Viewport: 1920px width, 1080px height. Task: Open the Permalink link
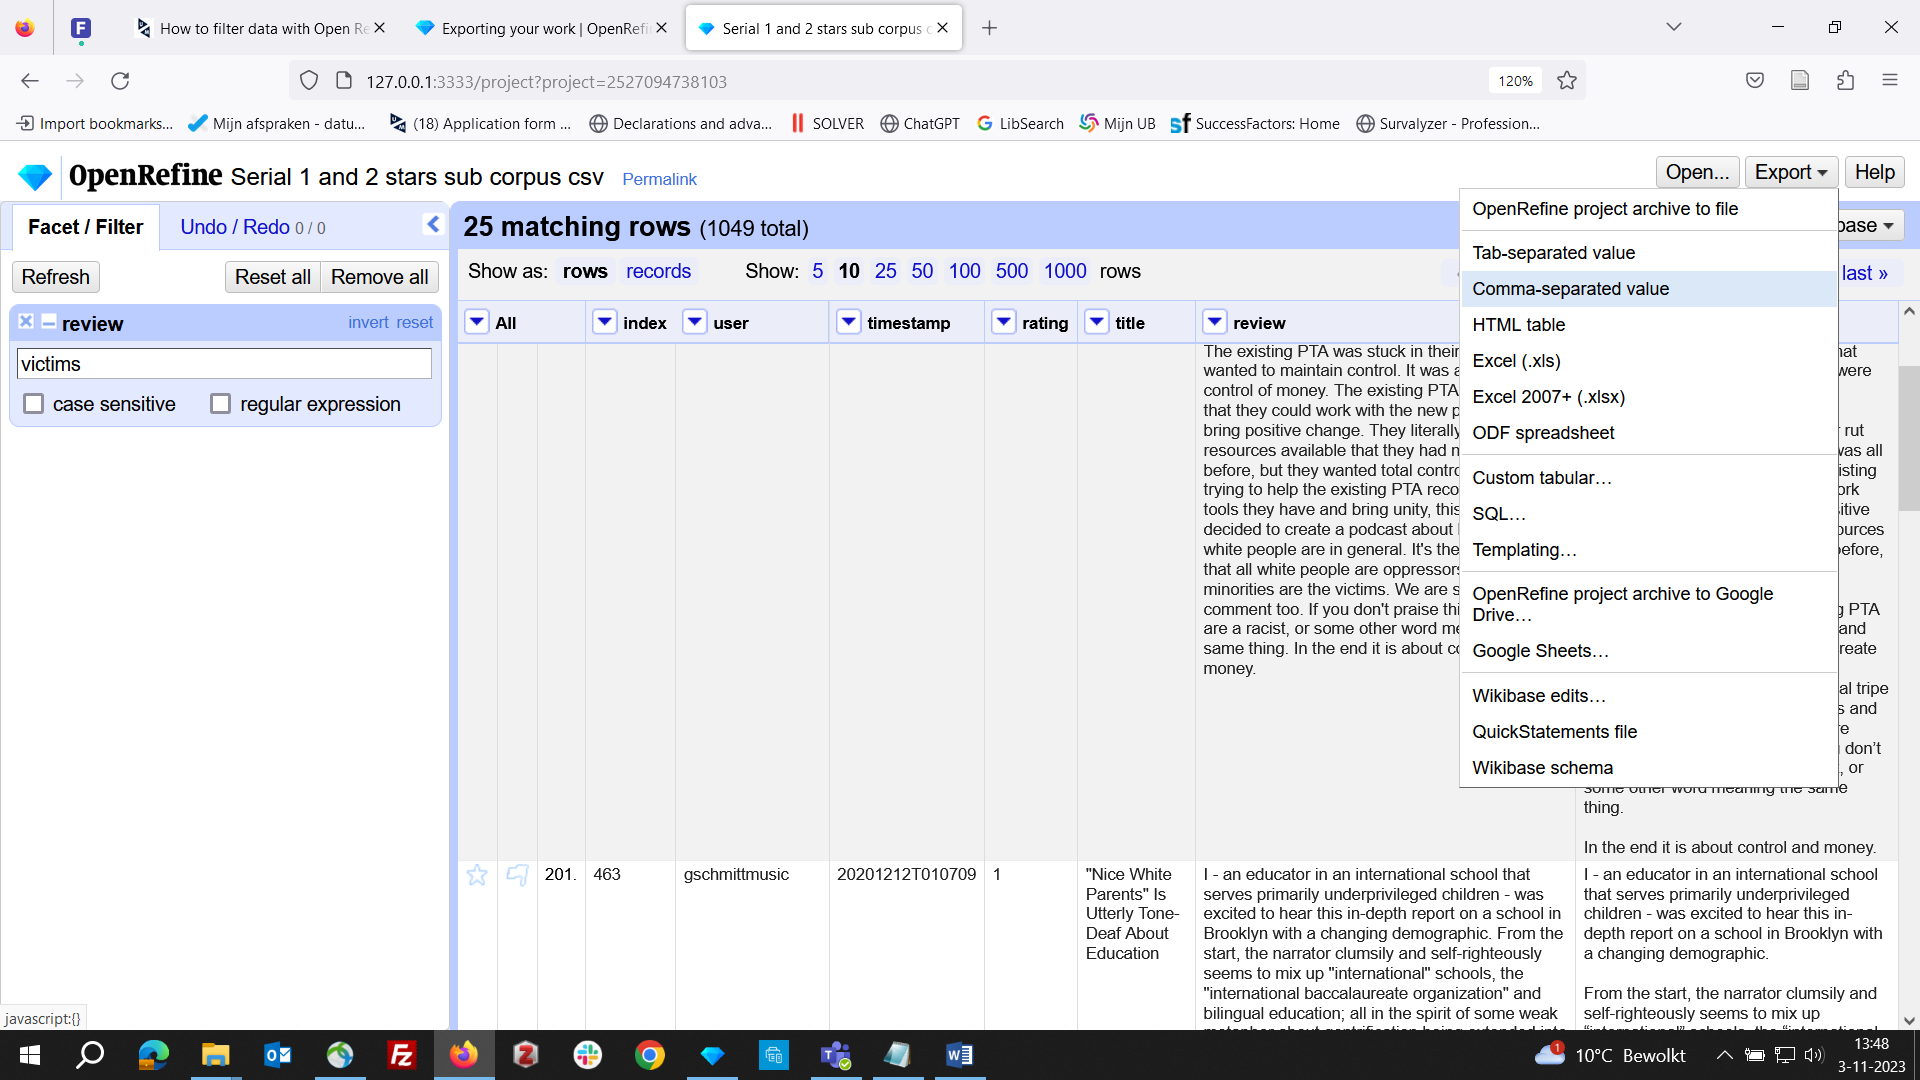coord(659,179)
